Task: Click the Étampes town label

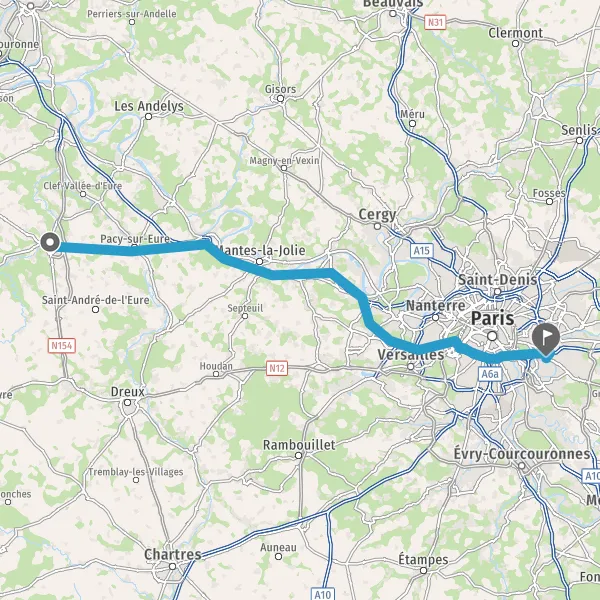Action: [423, 559]
